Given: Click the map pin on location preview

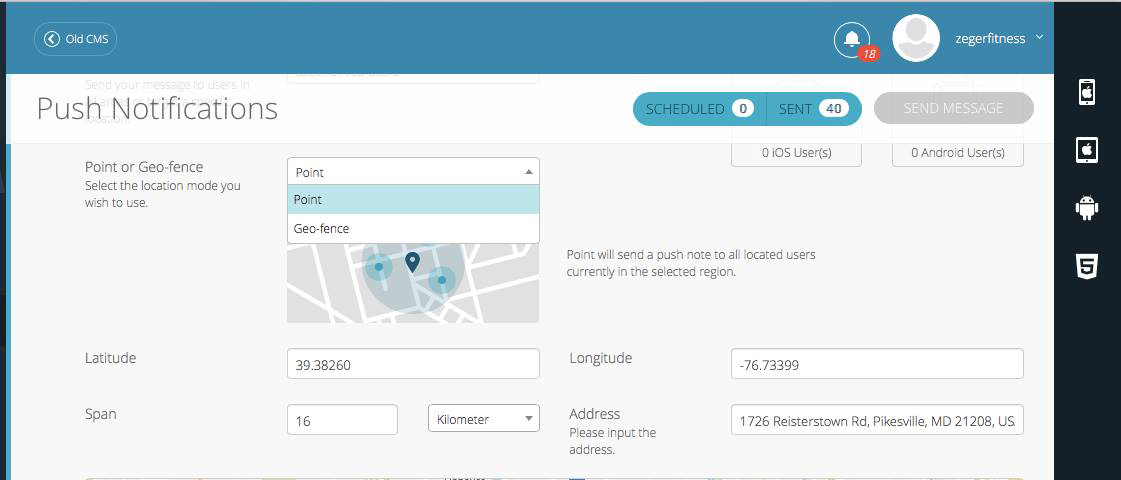Looking at the screenshot, I should click(412, 262).
